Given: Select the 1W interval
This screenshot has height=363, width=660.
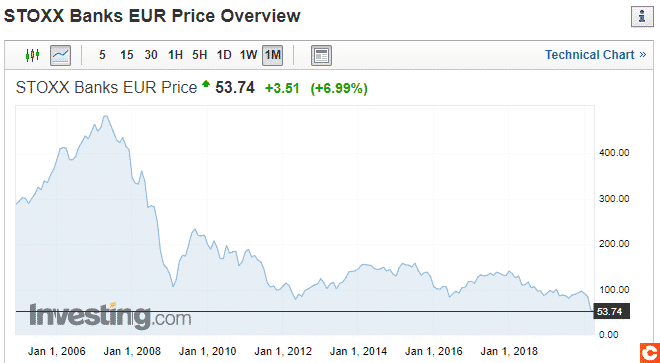Looking at the screenshot, I should click(248, 55).
